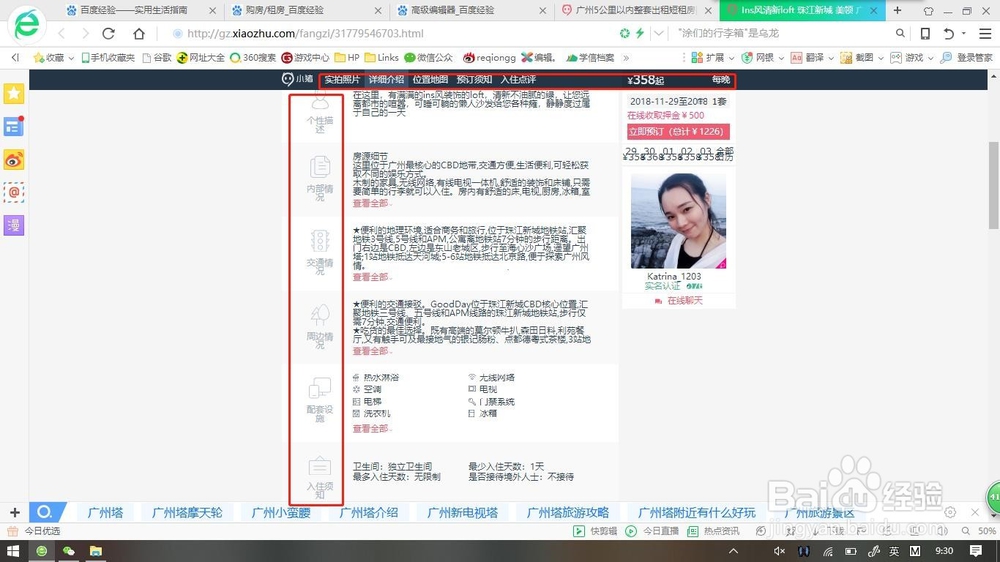Image resolution: width=1000 pixels, height=562 pixels.
Task: Click the 交通情况 traffic light icon
Action: click(x=320, y=241)
